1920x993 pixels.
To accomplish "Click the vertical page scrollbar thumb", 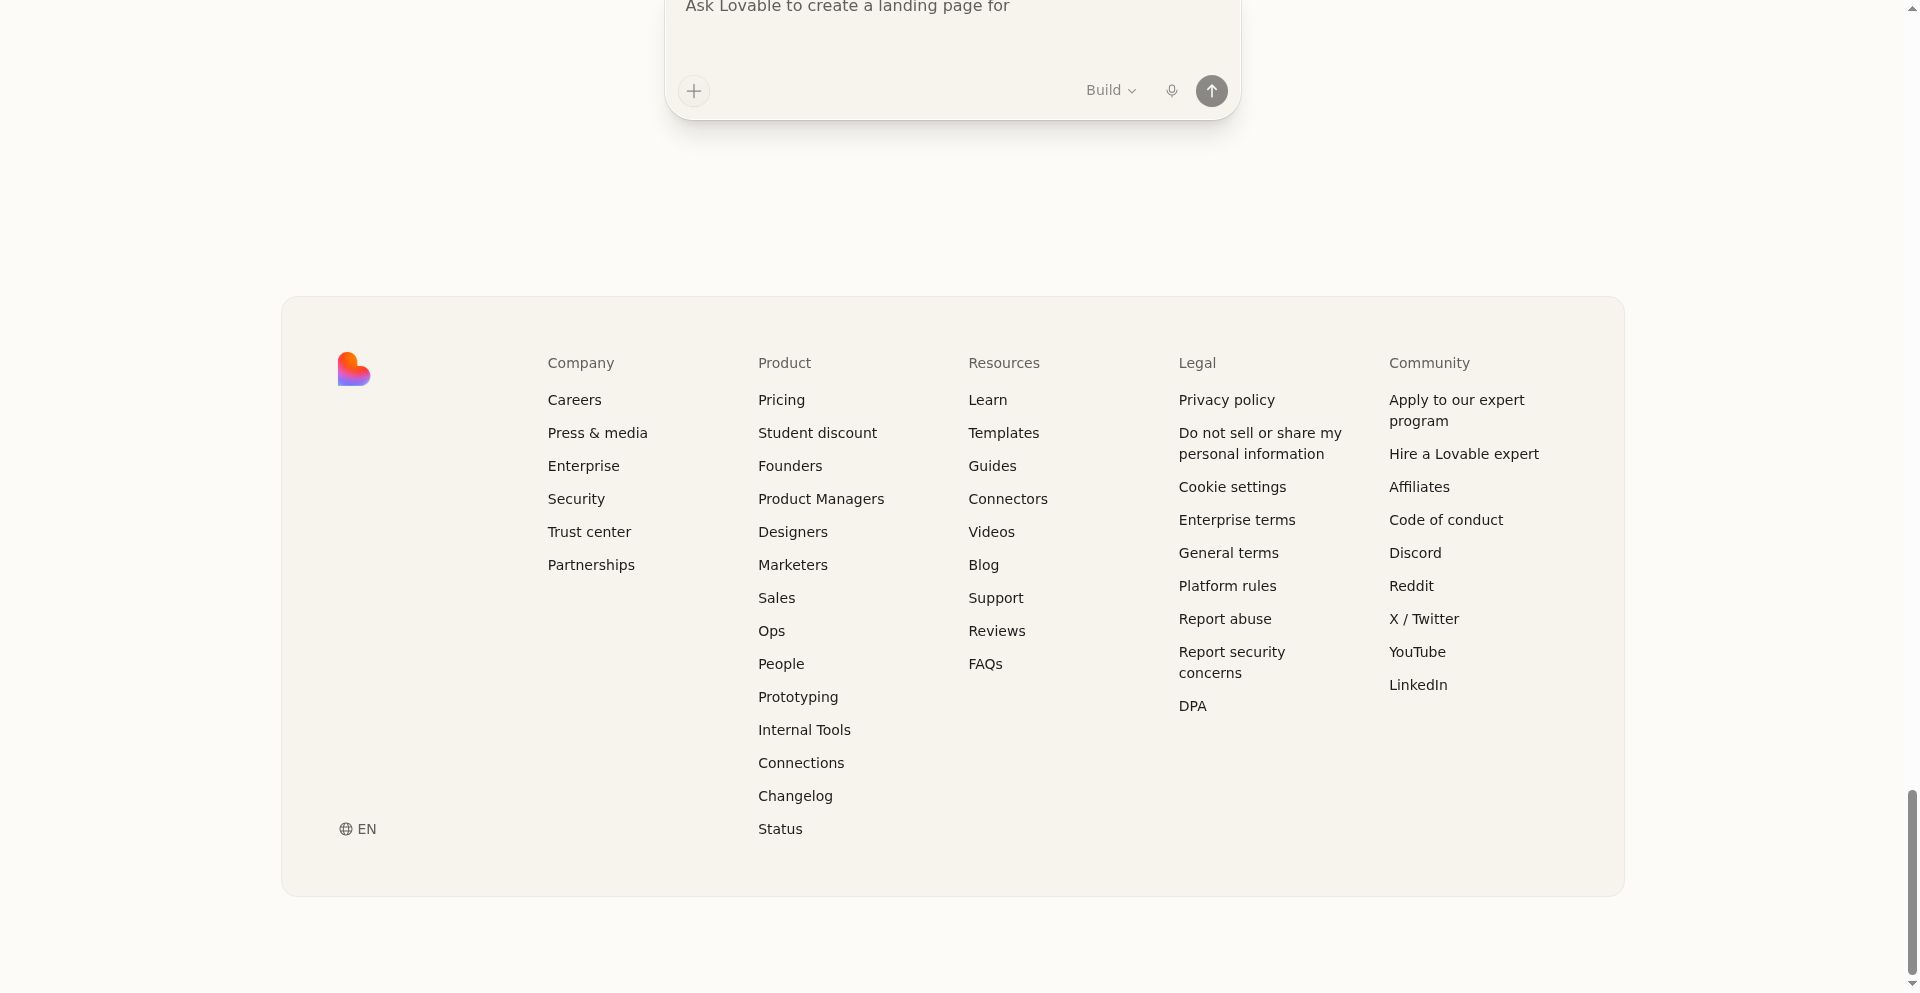I will [x=1912, y=880].
